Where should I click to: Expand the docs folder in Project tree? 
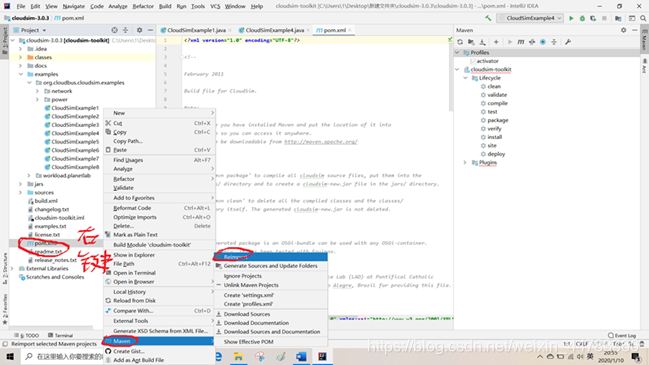coord(20,66)
